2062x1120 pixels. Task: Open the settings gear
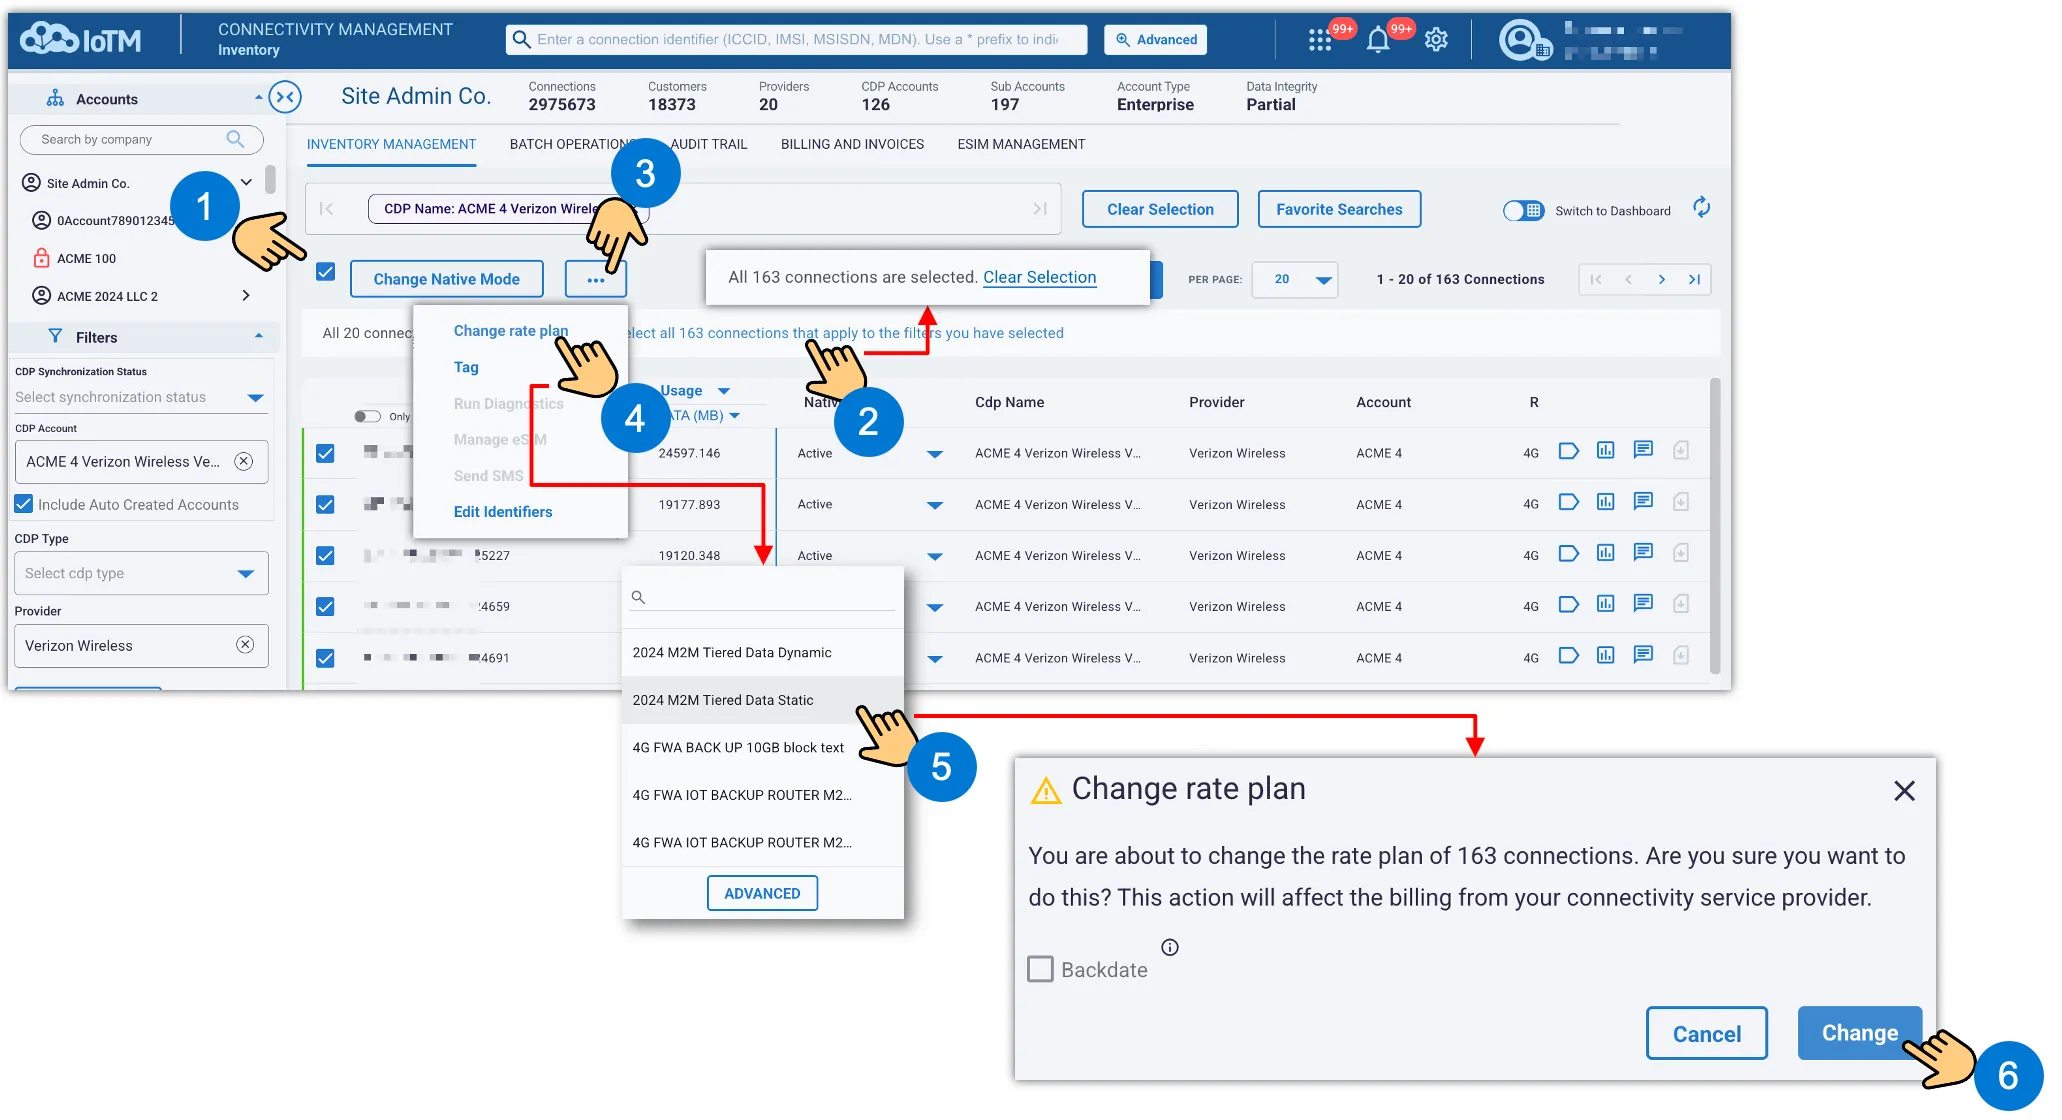[x=1436, y=40]
